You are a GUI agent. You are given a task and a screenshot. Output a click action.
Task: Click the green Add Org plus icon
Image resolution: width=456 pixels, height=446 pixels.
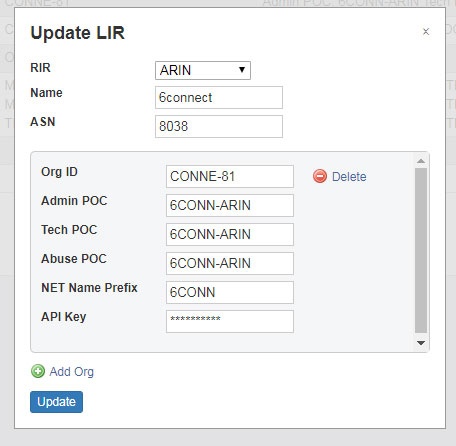pos(38,371)
